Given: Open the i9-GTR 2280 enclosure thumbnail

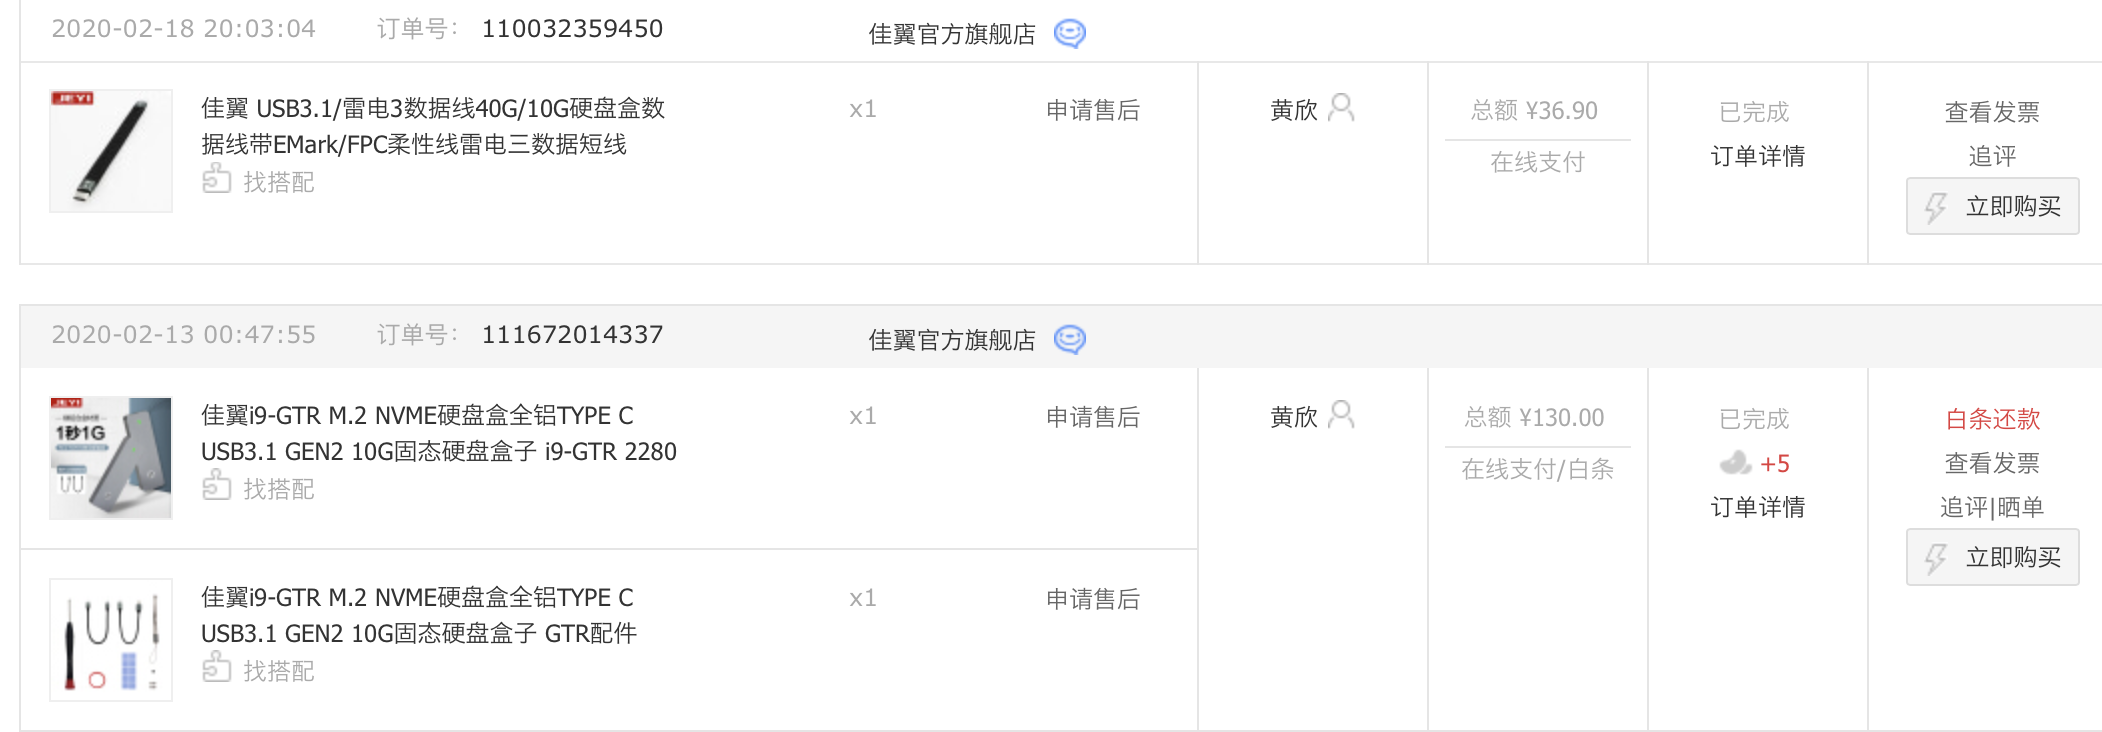Looking at the screenshot, I should tap(111, 458).
